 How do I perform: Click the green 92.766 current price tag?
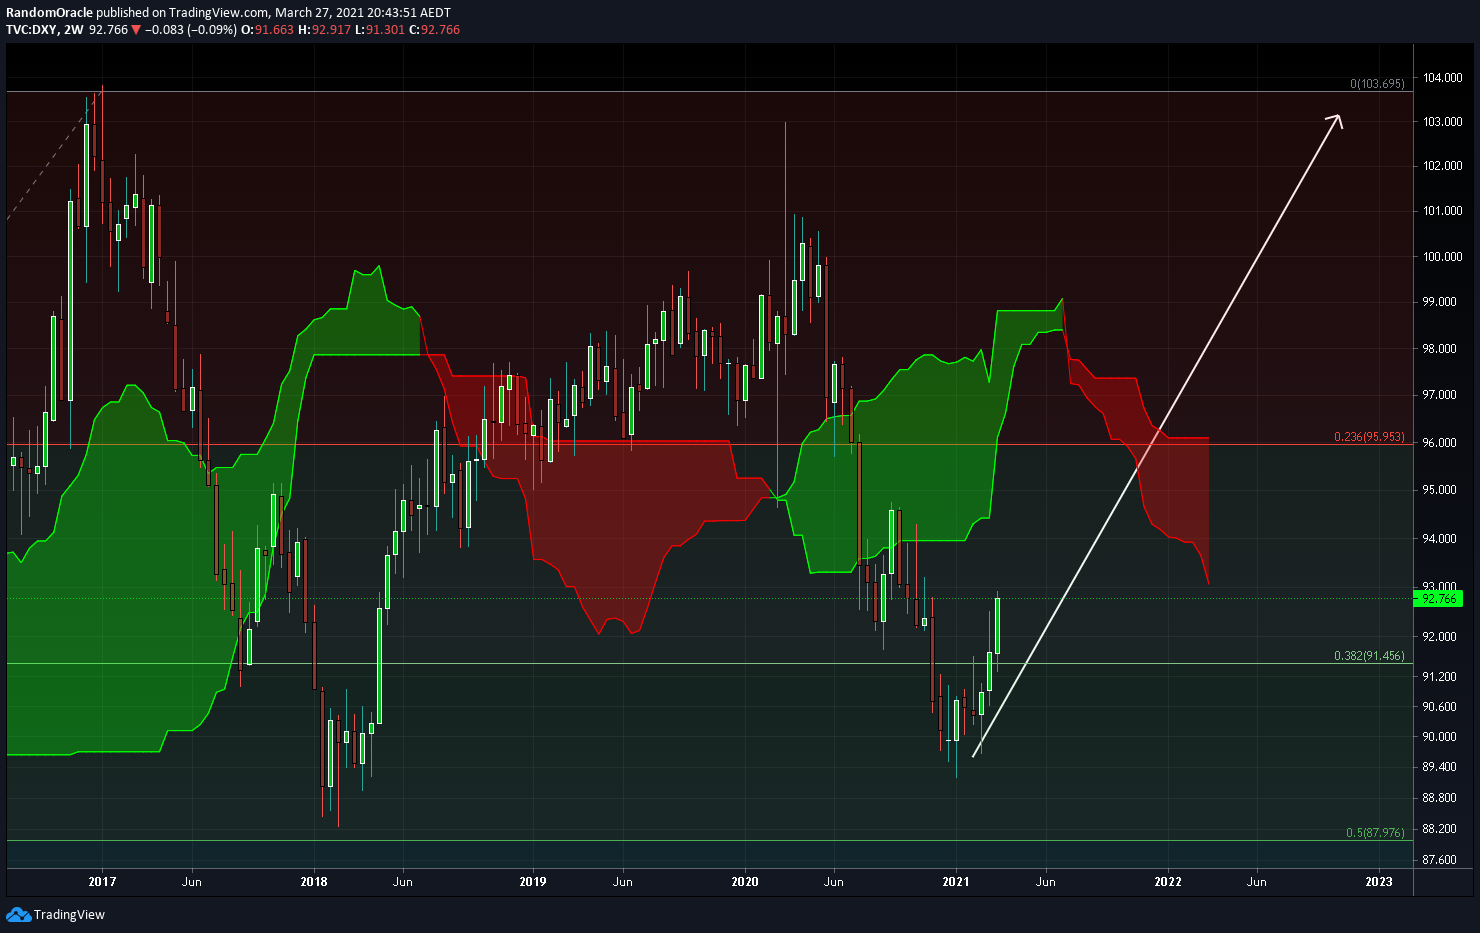[1439, 598]
